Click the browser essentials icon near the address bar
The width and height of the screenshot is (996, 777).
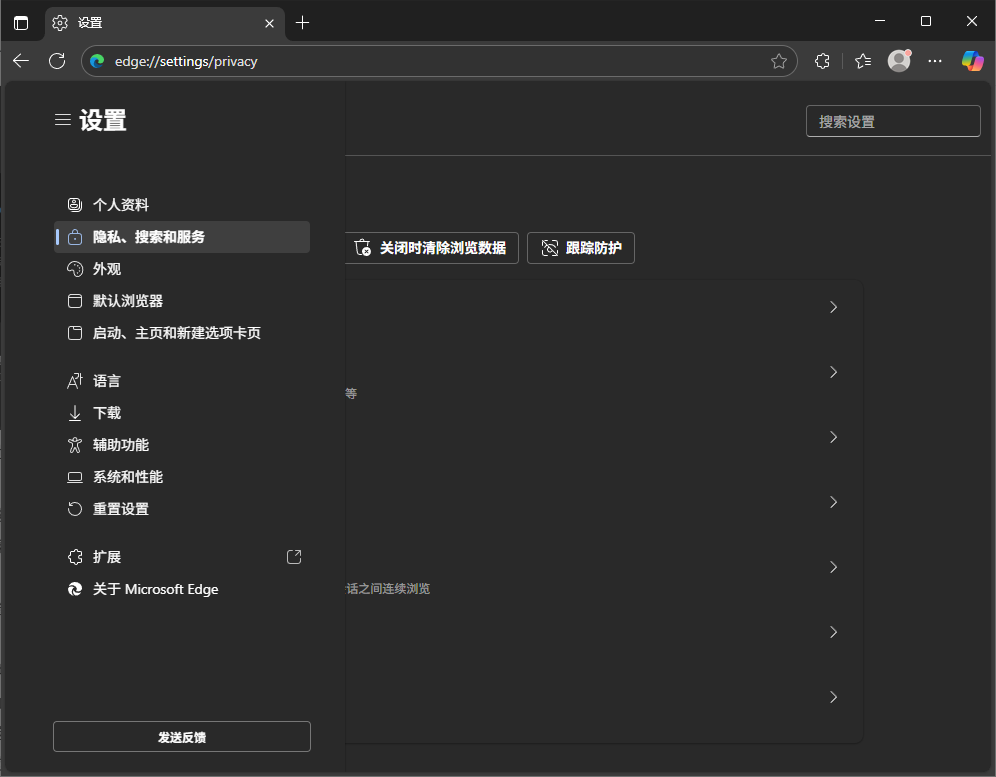click(x=822, y=60)
